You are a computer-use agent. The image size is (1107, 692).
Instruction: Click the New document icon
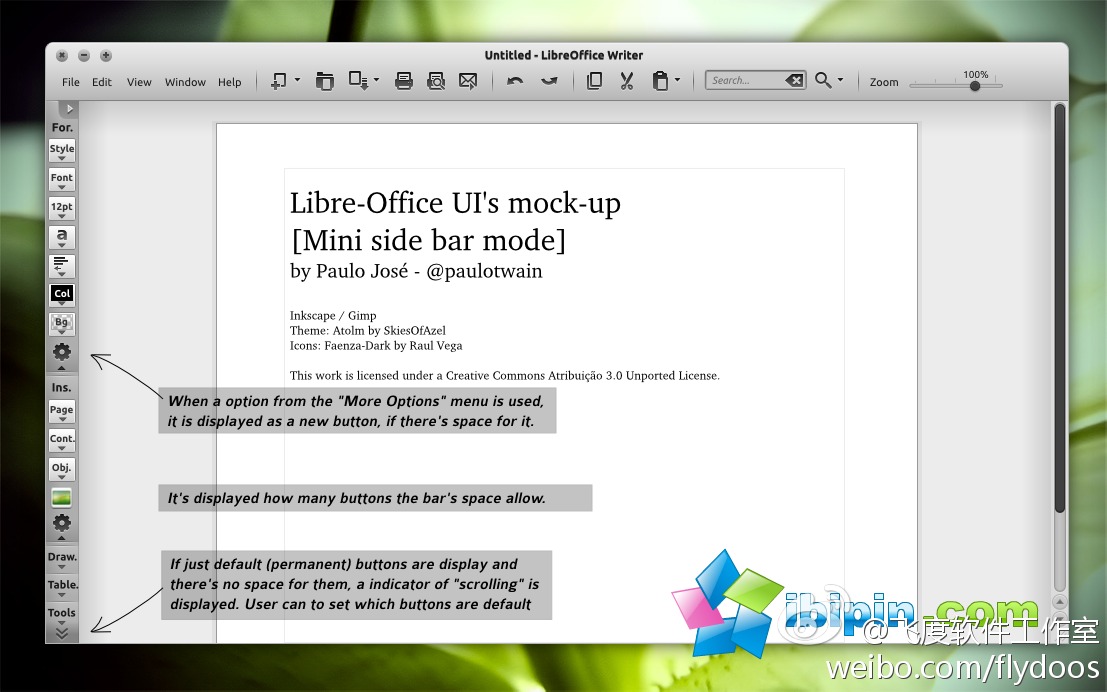coord(279,81)
